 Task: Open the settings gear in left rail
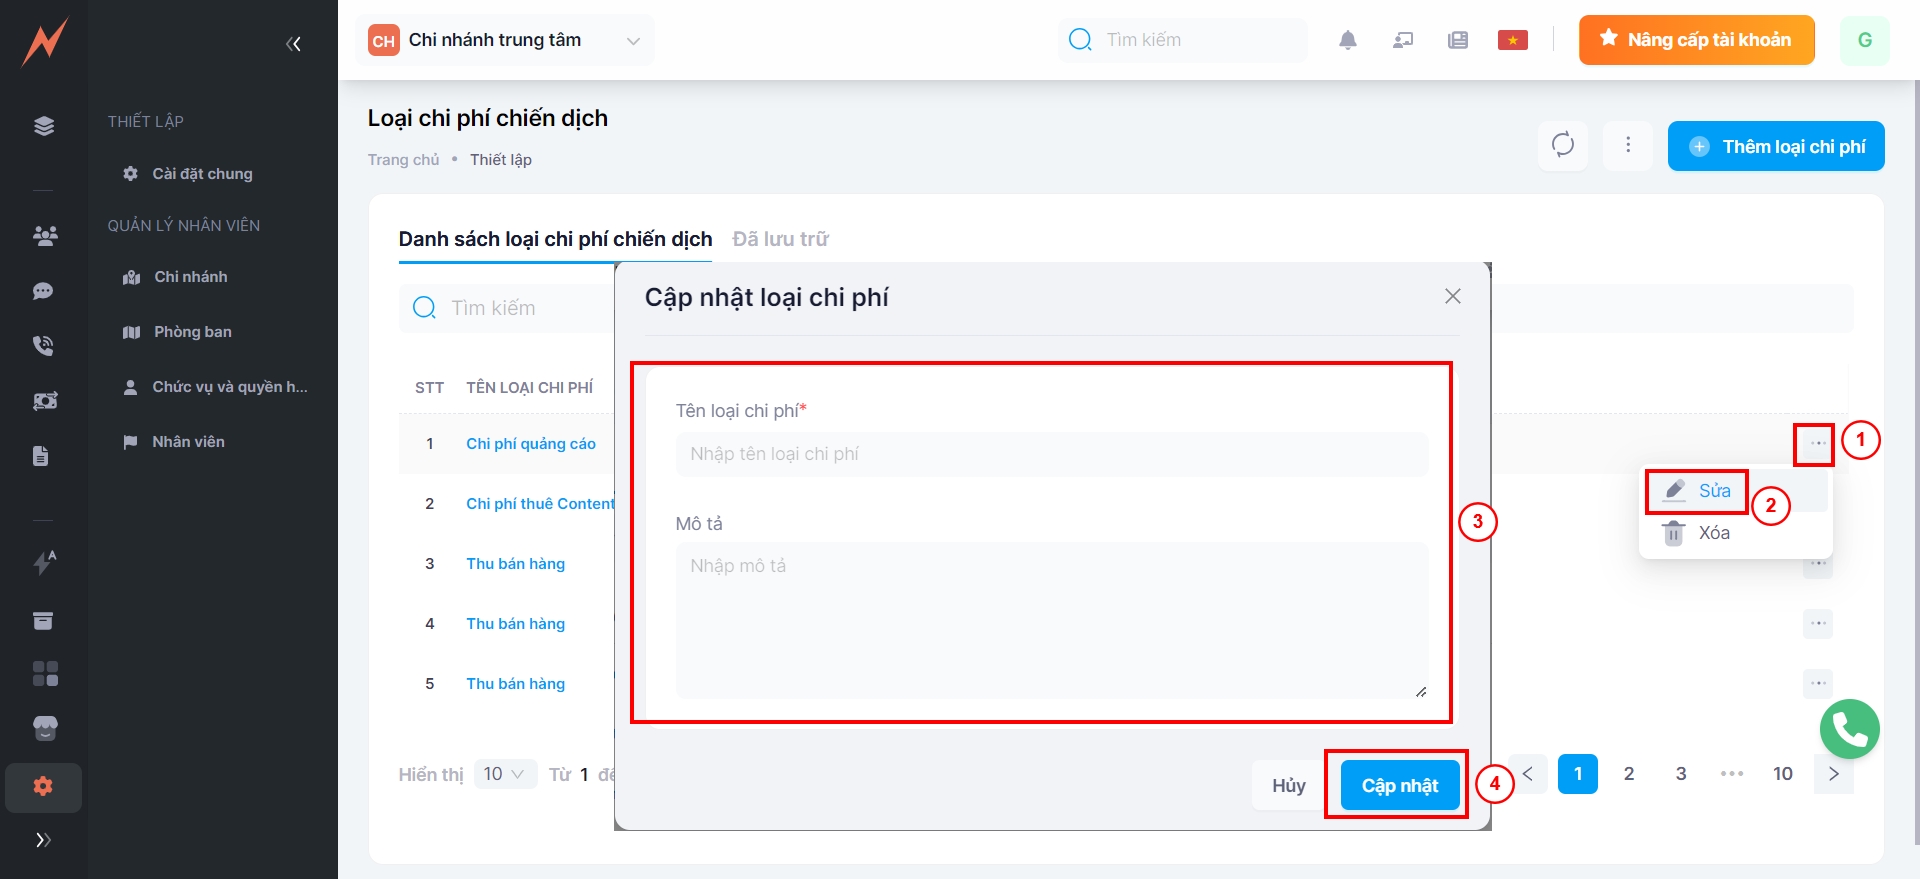tap(43, 786)
